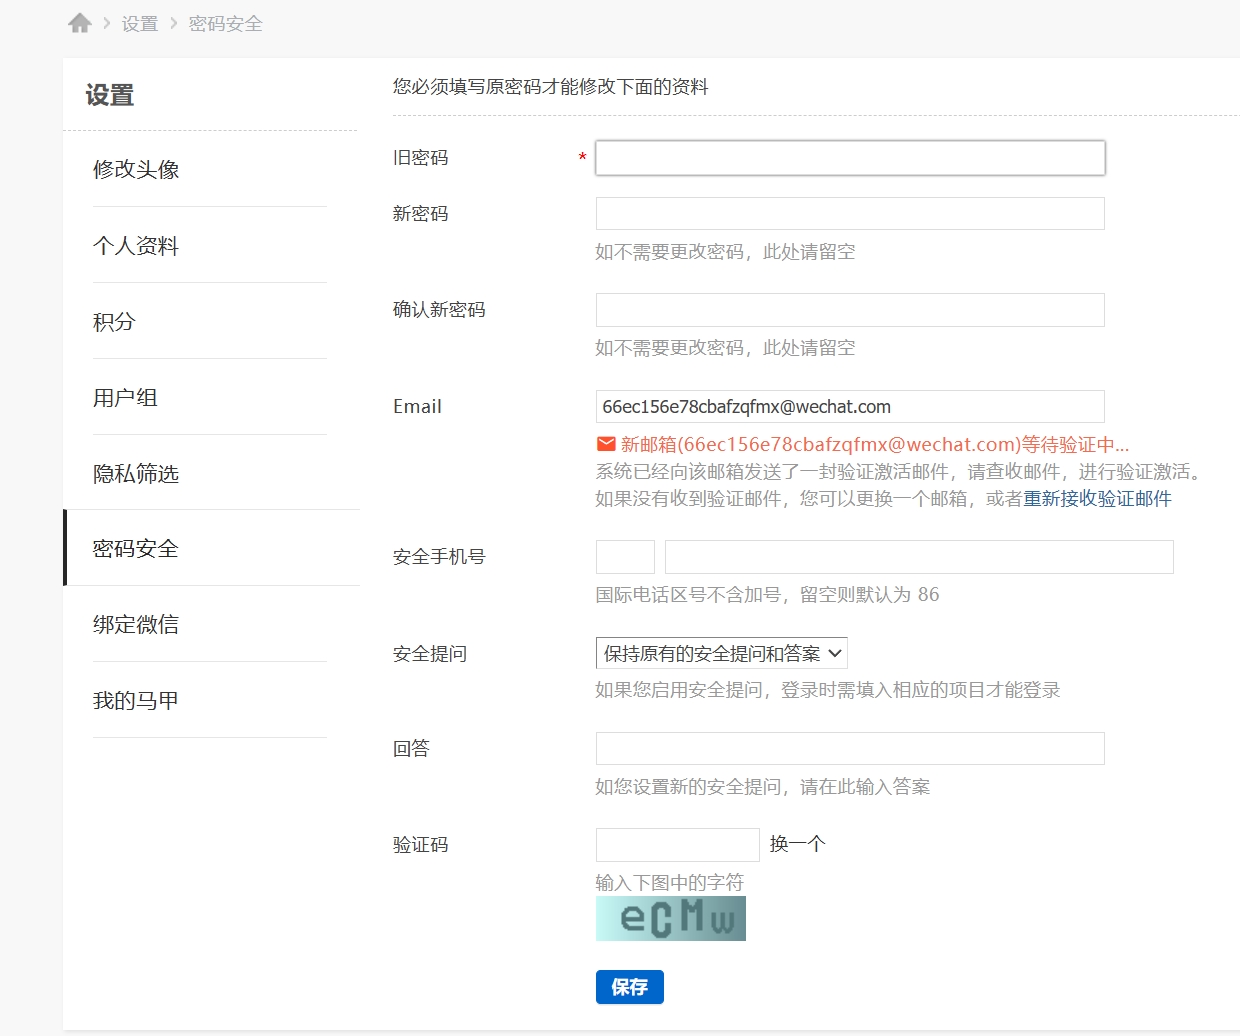Image resolution: width=1240 pixels, height=1036 pixels.
Task: Click the captcha image
Action: coord(671,918)
